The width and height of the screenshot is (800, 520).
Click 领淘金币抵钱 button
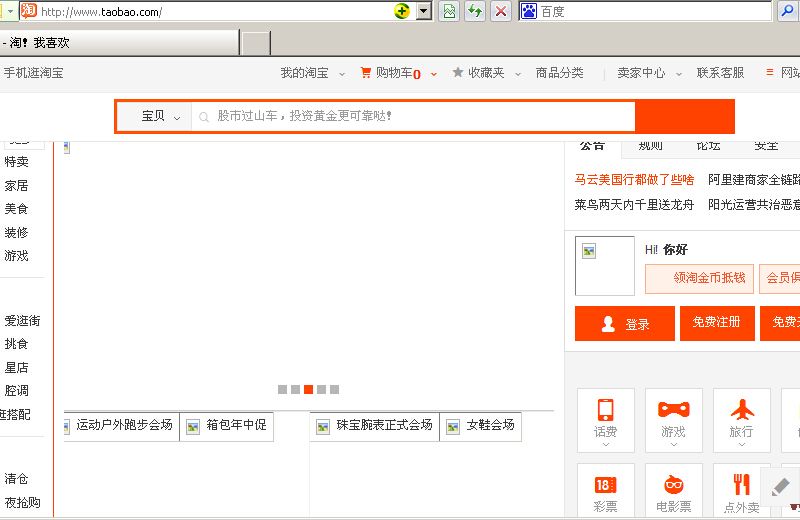tap(699, 279)
